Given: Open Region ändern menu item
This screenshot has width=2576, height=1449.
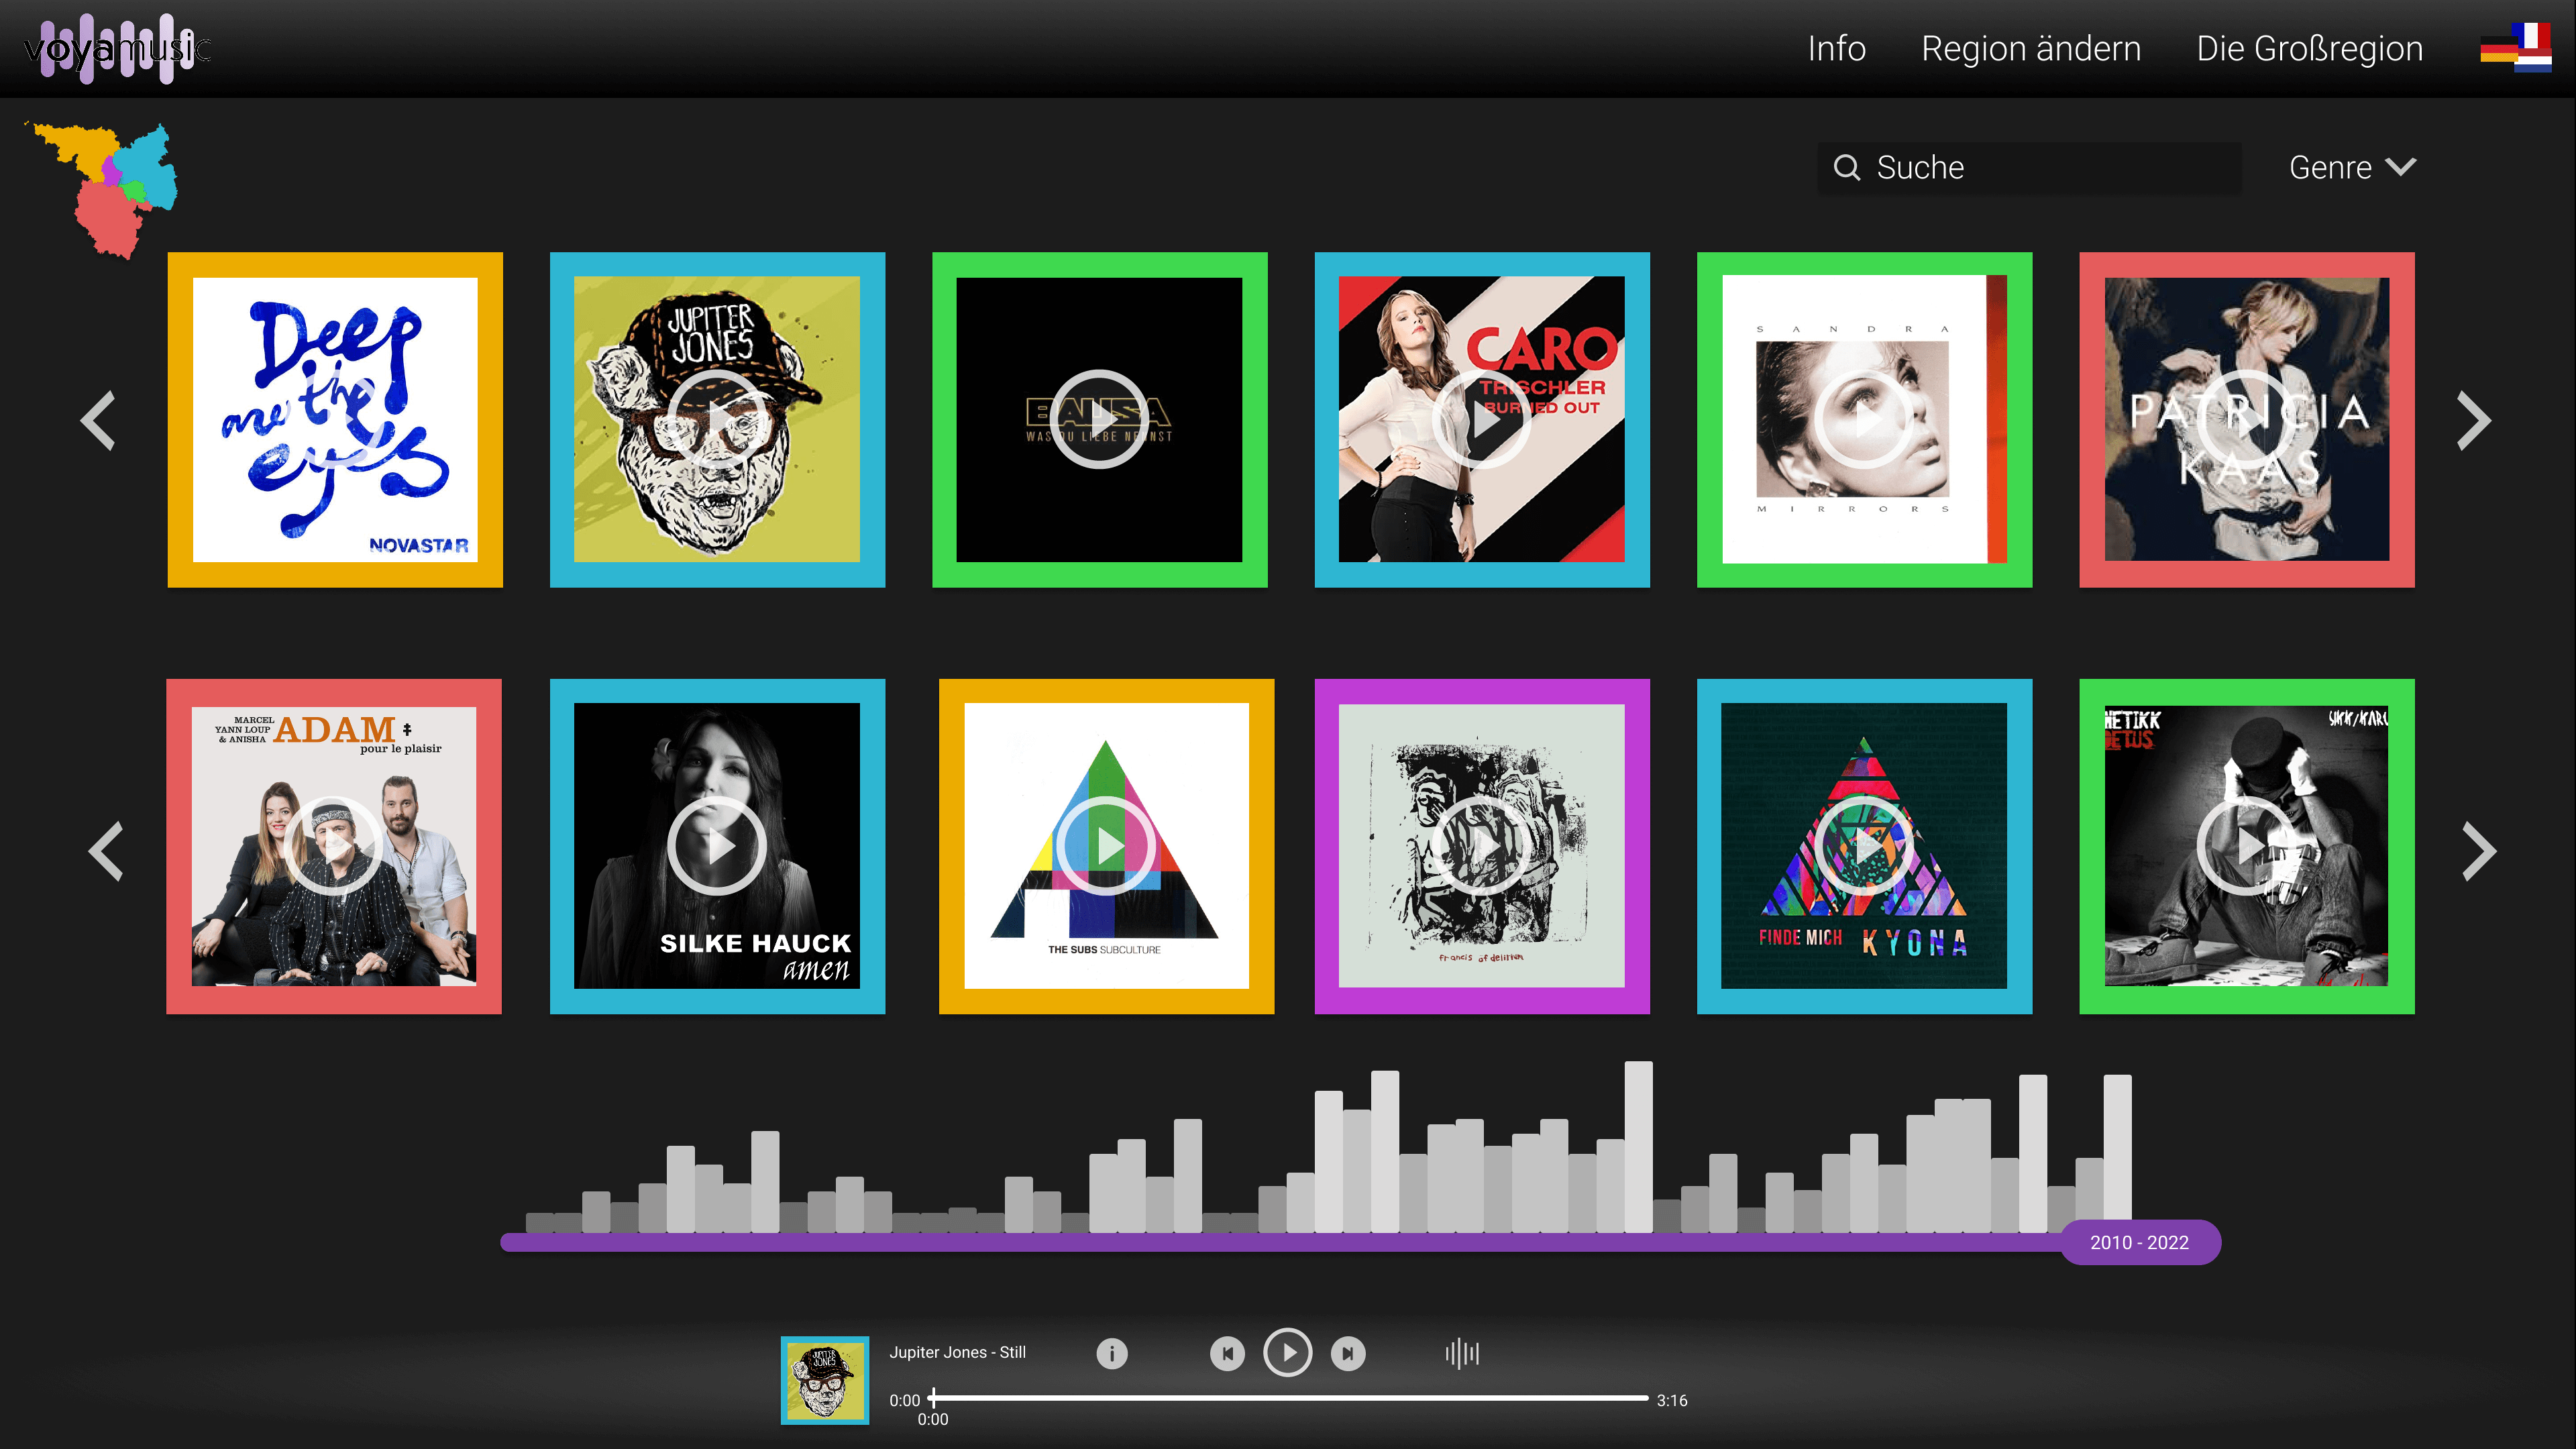Looking at the screenshot, I should point(2030,48).
